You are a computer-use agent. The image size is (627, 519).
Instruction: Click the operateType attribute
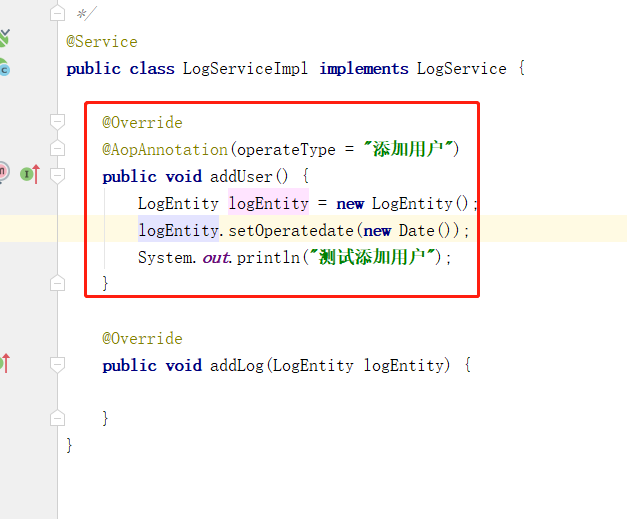tap(286, 150)
